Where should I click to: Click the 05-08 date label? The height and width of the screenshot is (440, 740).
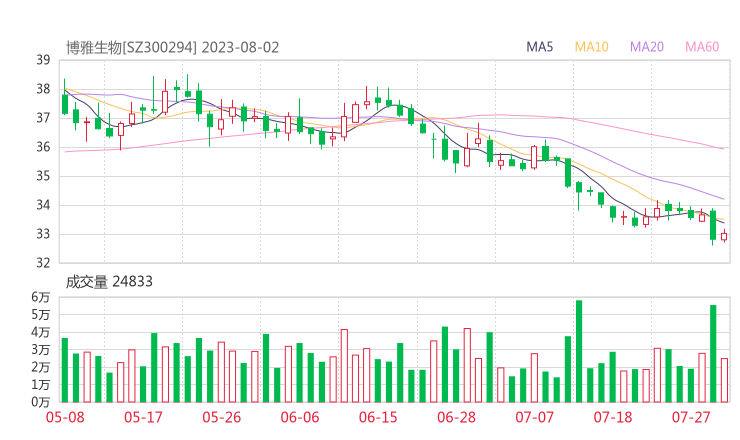(65, 417)
